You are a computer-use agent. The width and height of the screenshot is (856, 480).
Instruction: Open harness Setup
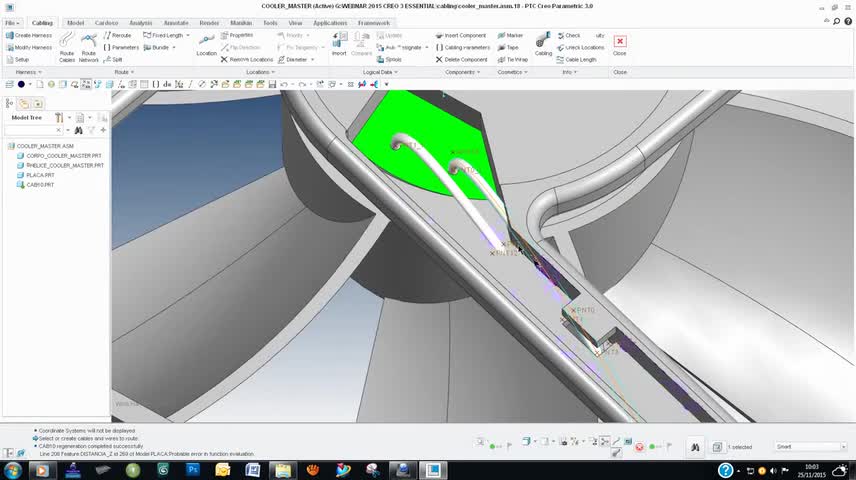click(17, 60)
